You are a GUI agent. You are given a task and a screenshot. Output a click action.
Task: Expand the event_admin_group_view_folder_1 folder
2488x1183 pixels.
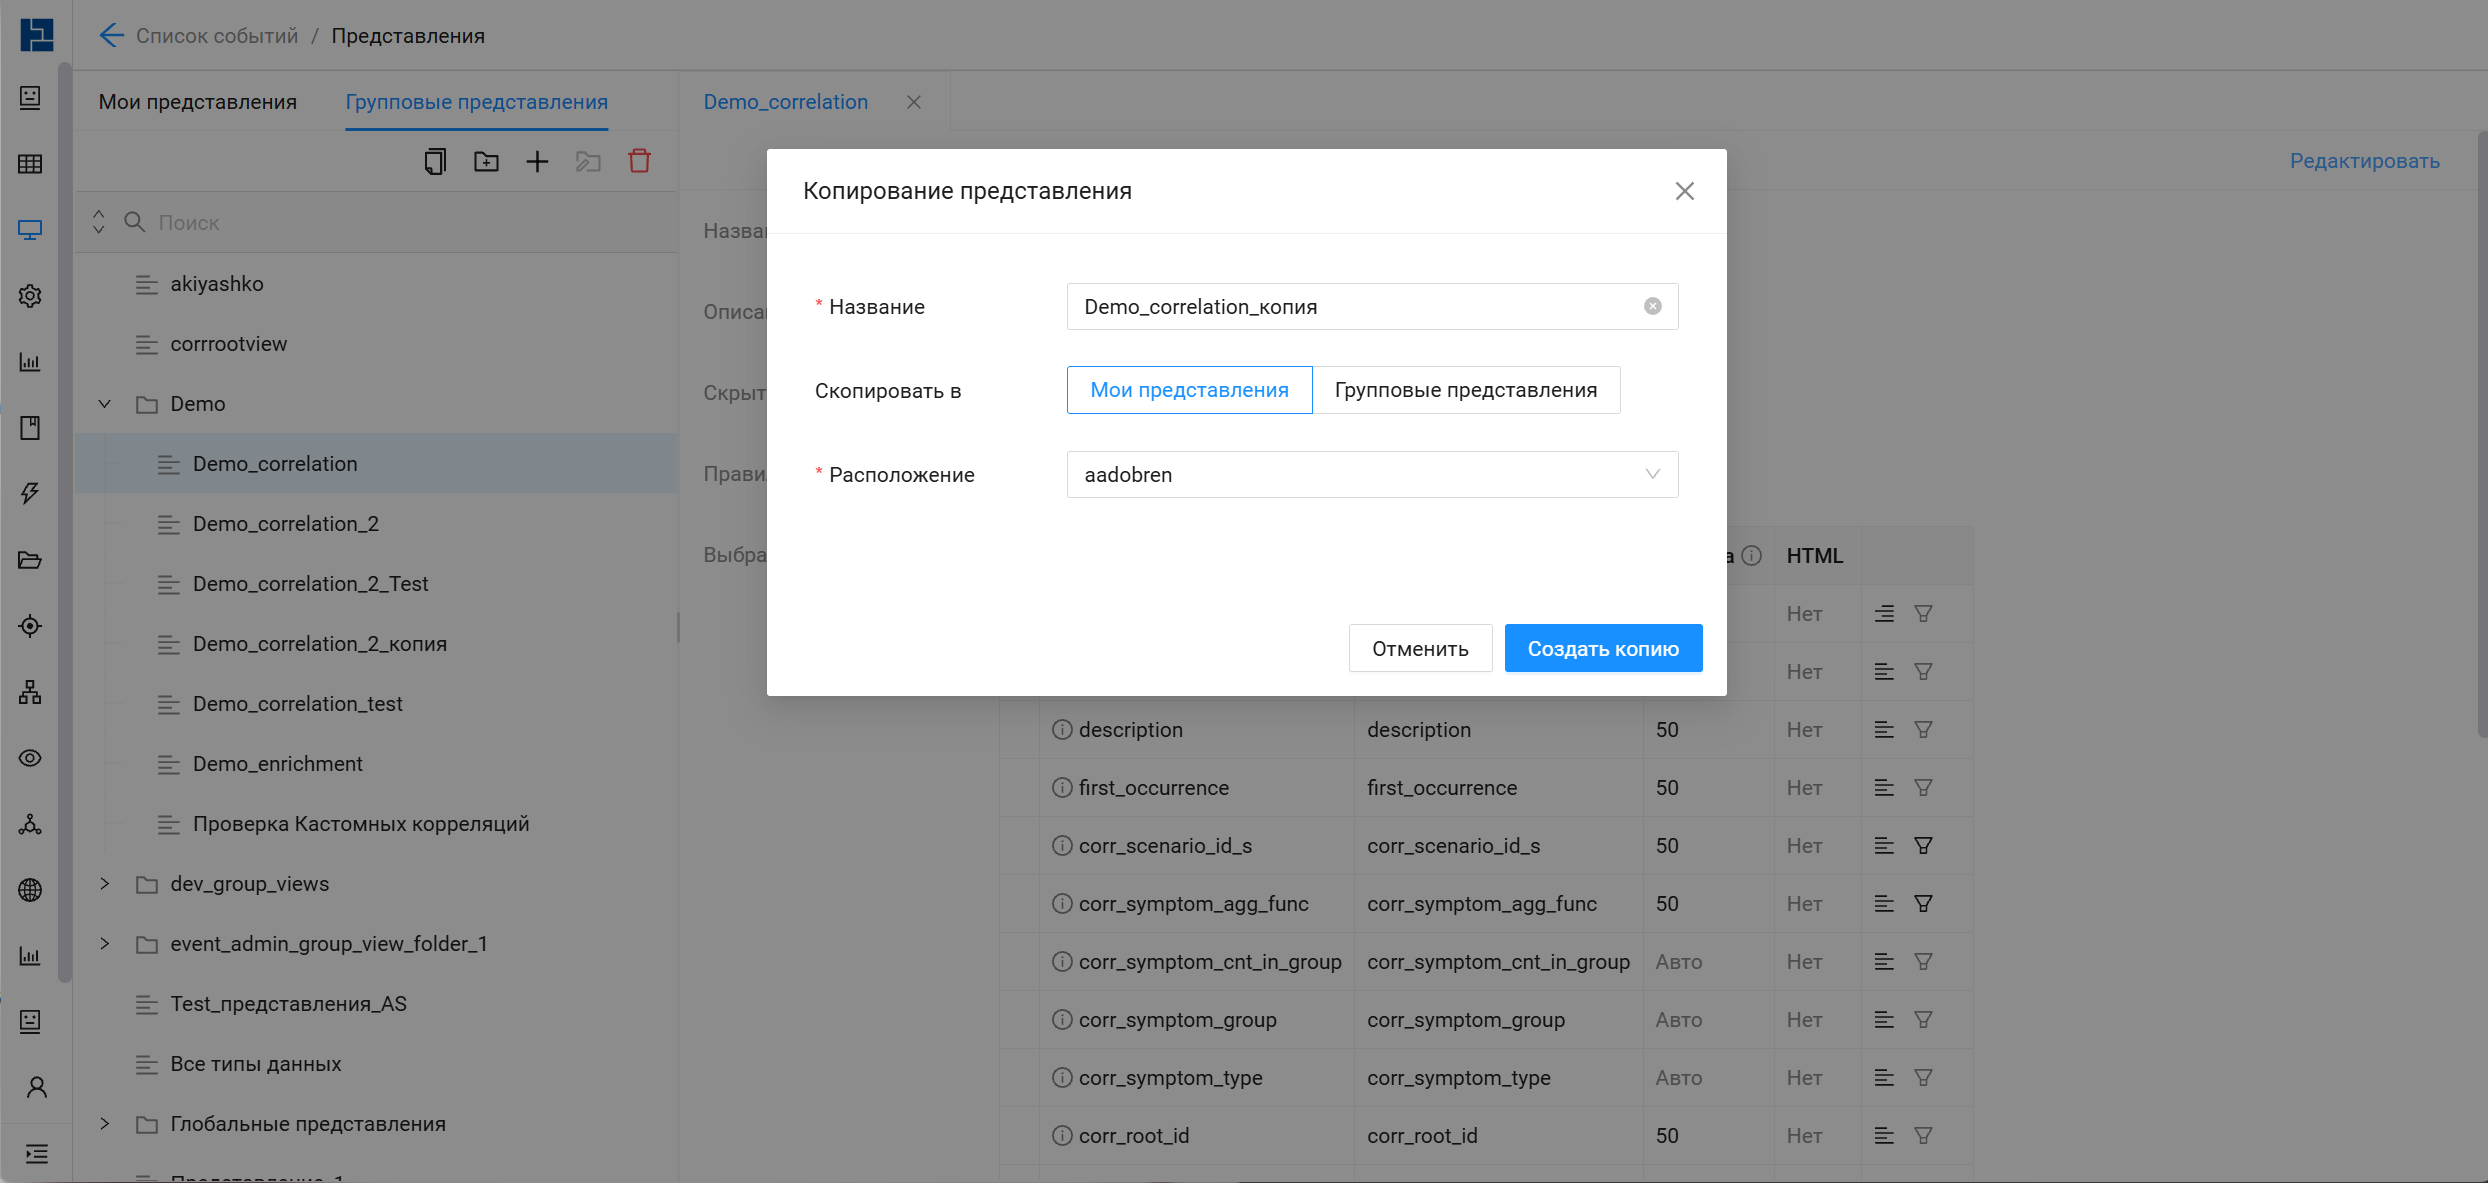point(104,944)
